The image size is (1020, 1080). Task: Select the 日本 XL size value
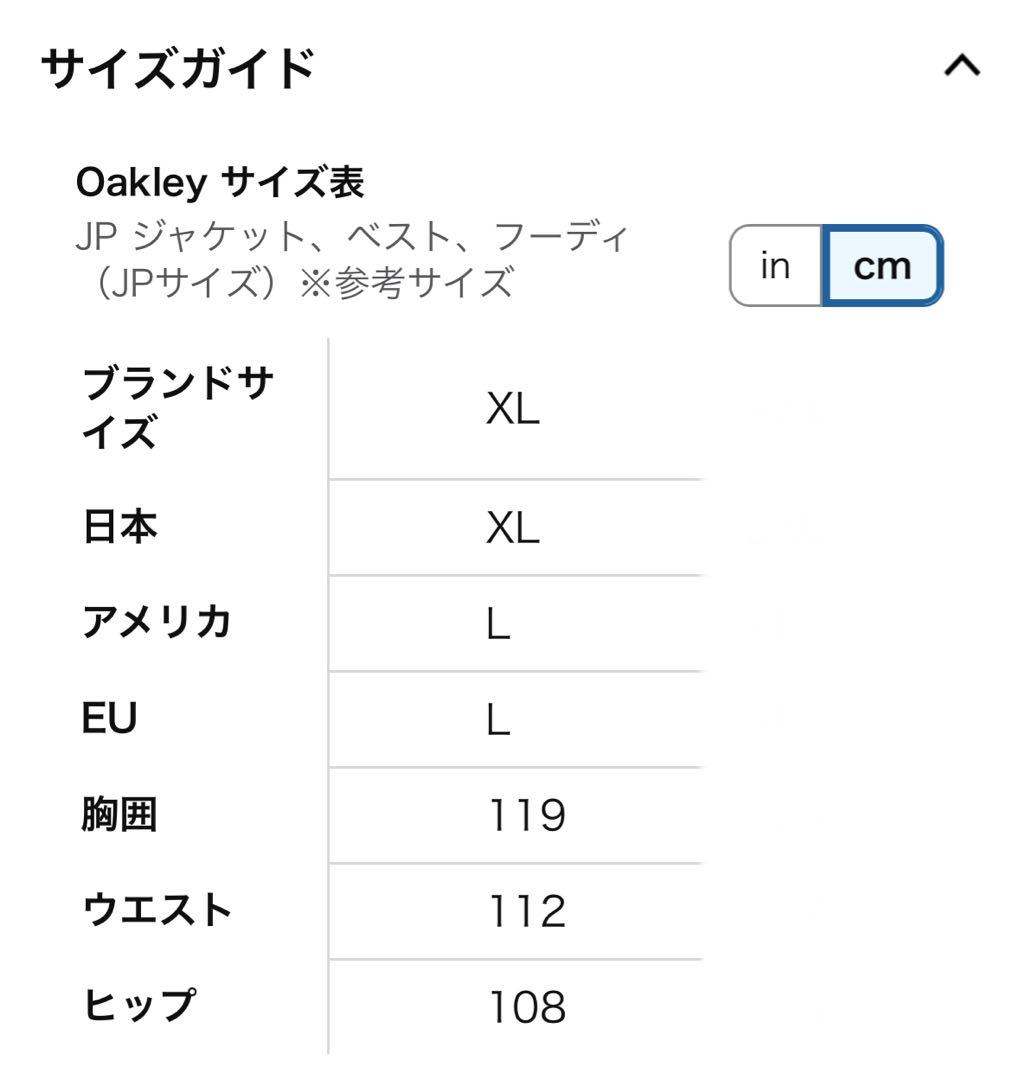click(x=513, y=527)
